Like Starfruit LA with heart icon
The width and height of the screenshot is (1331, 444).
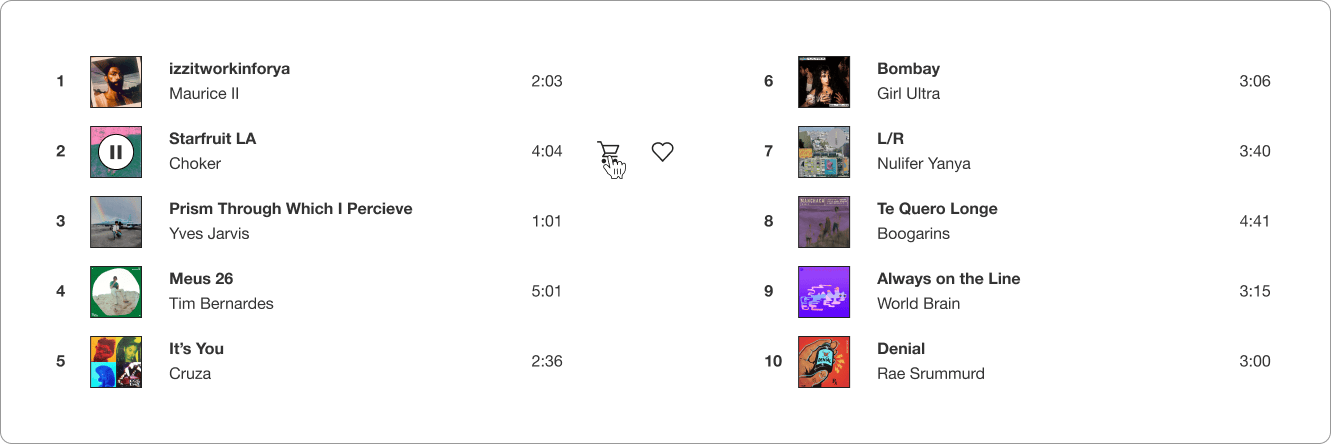coord(662,152)
